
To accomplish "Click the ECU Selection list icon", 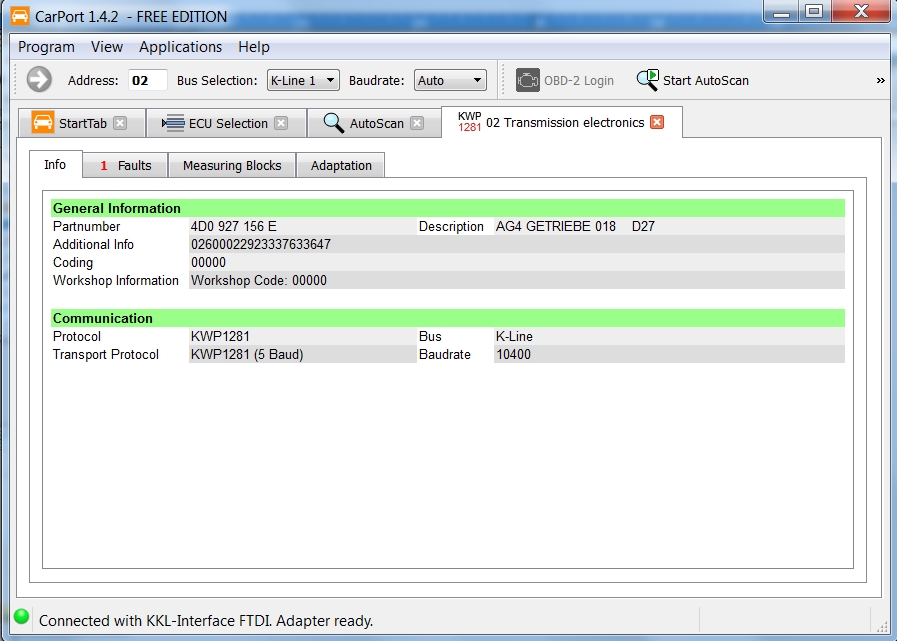I will pyautogui.click(x=173, y=123).
